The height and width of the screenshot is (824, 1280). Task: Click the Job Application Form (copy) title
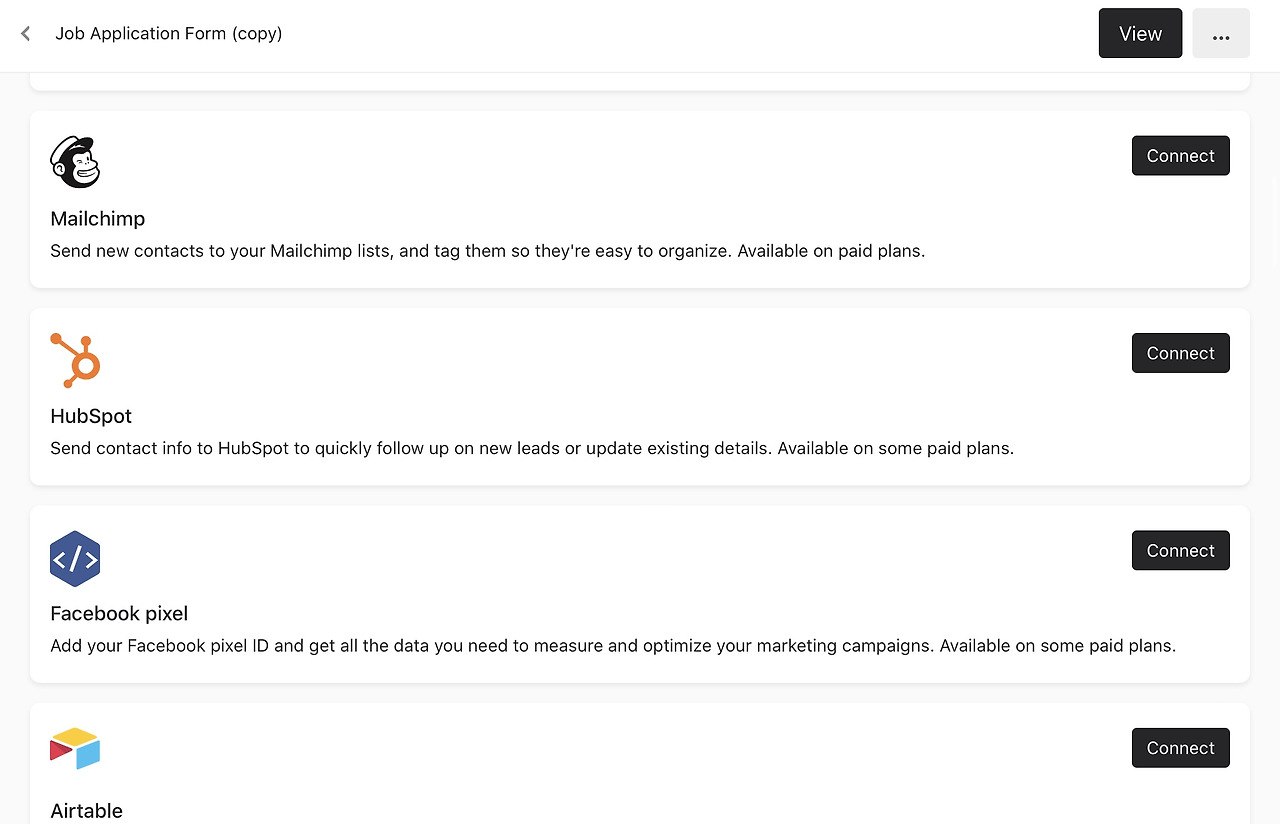coord(169,34)
